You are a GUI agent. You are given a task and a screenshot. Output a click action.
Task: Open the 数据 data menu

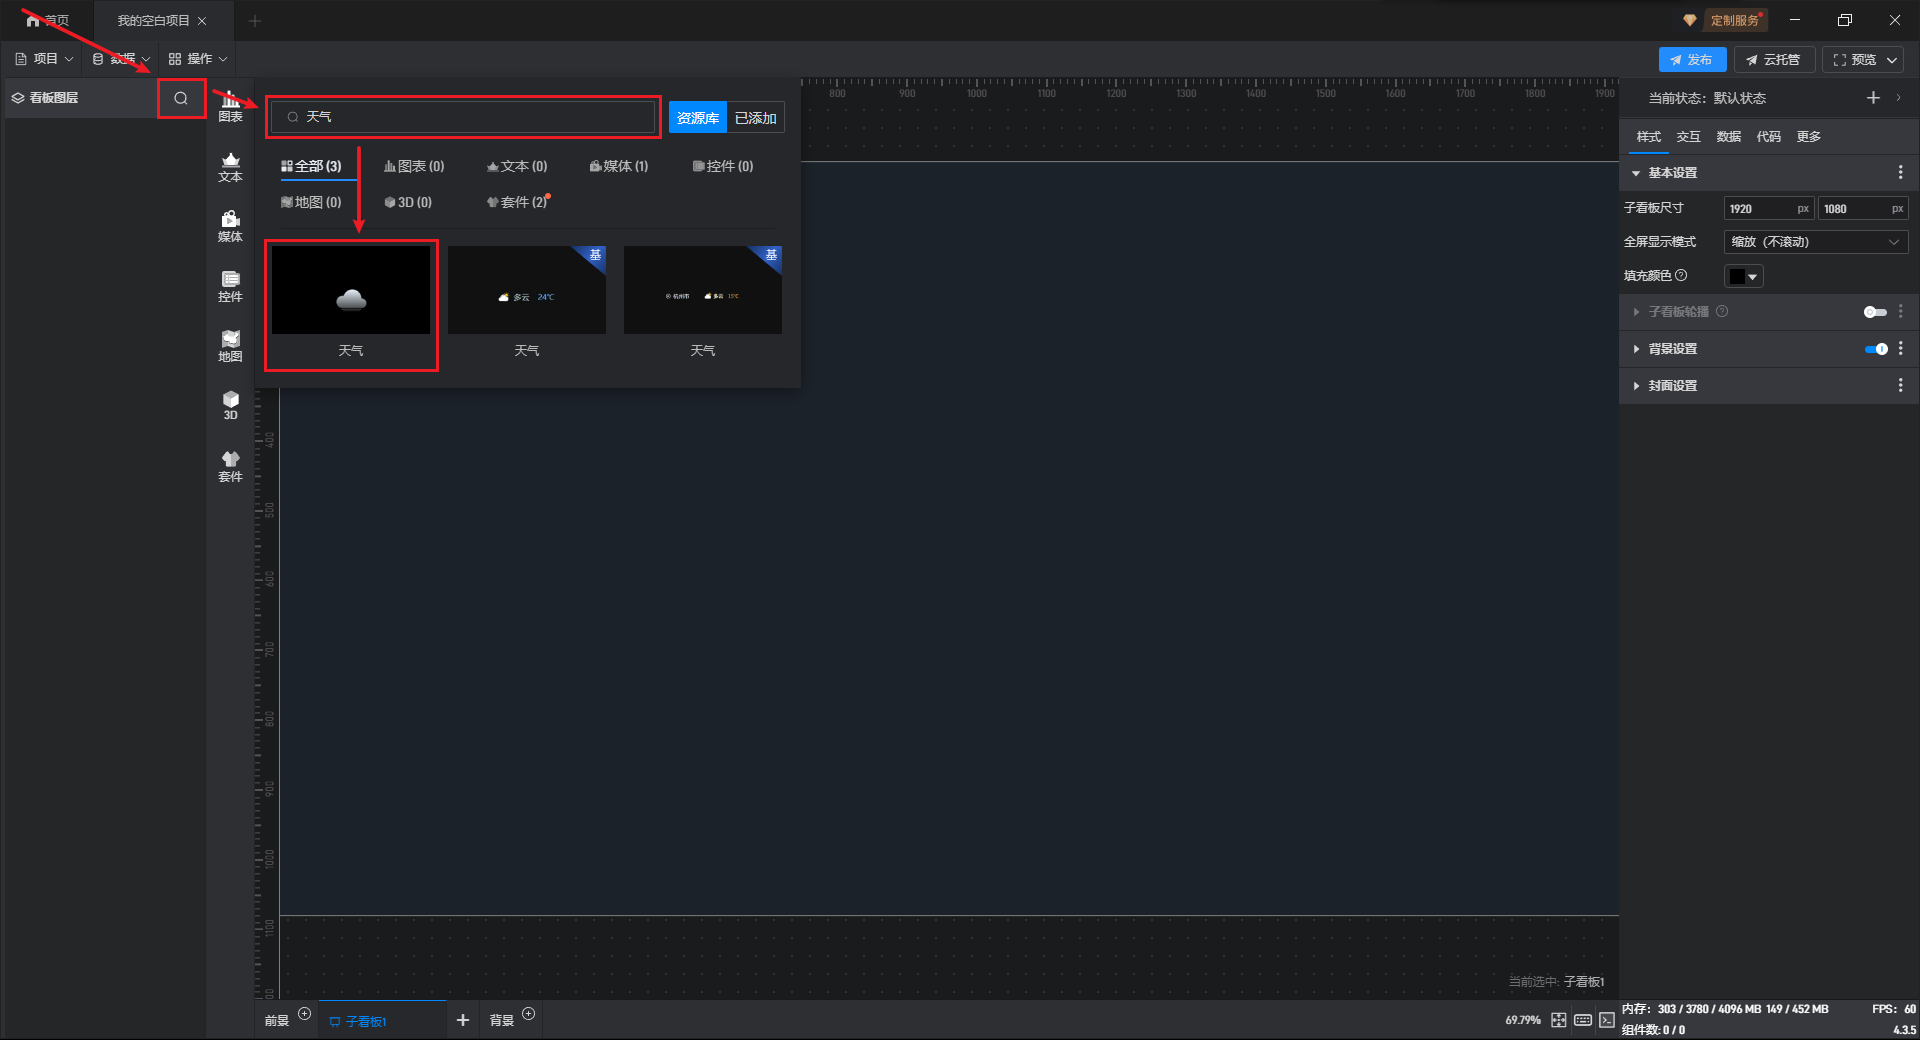point(122,59)
